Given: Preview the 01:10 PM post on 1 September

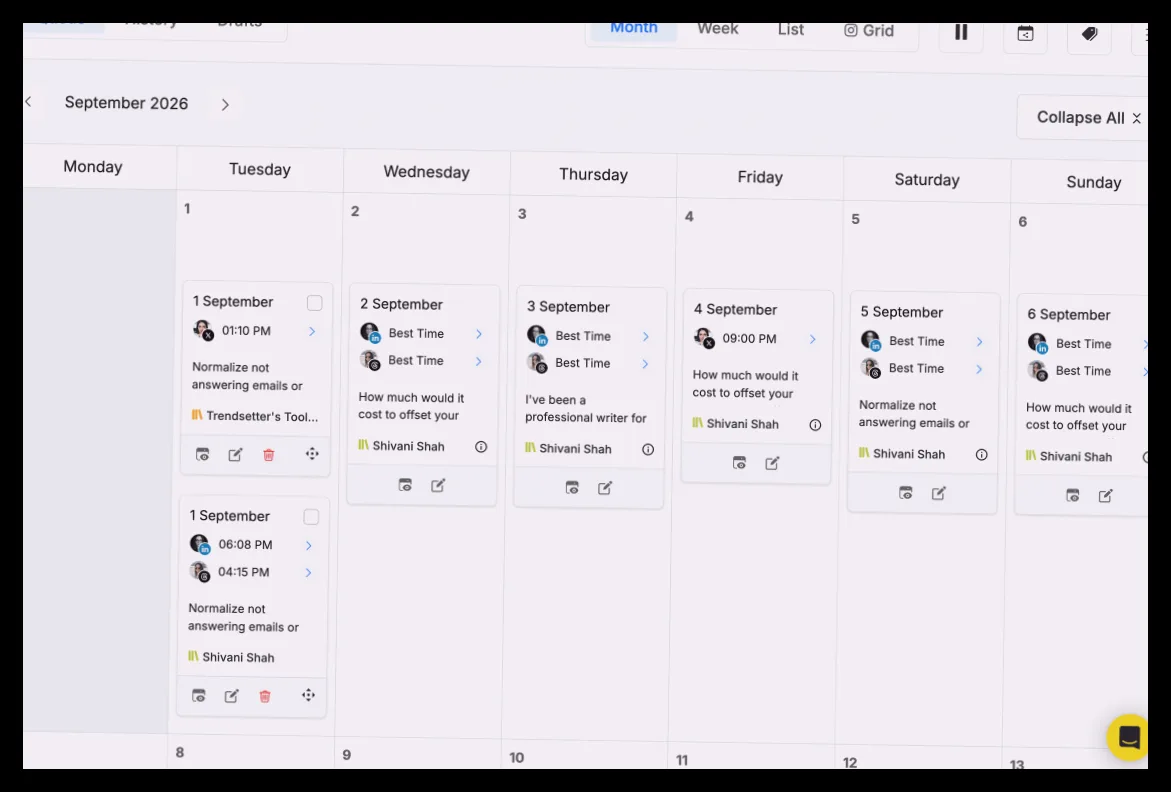Looking at the screenshot, I should tap(202, 454).
